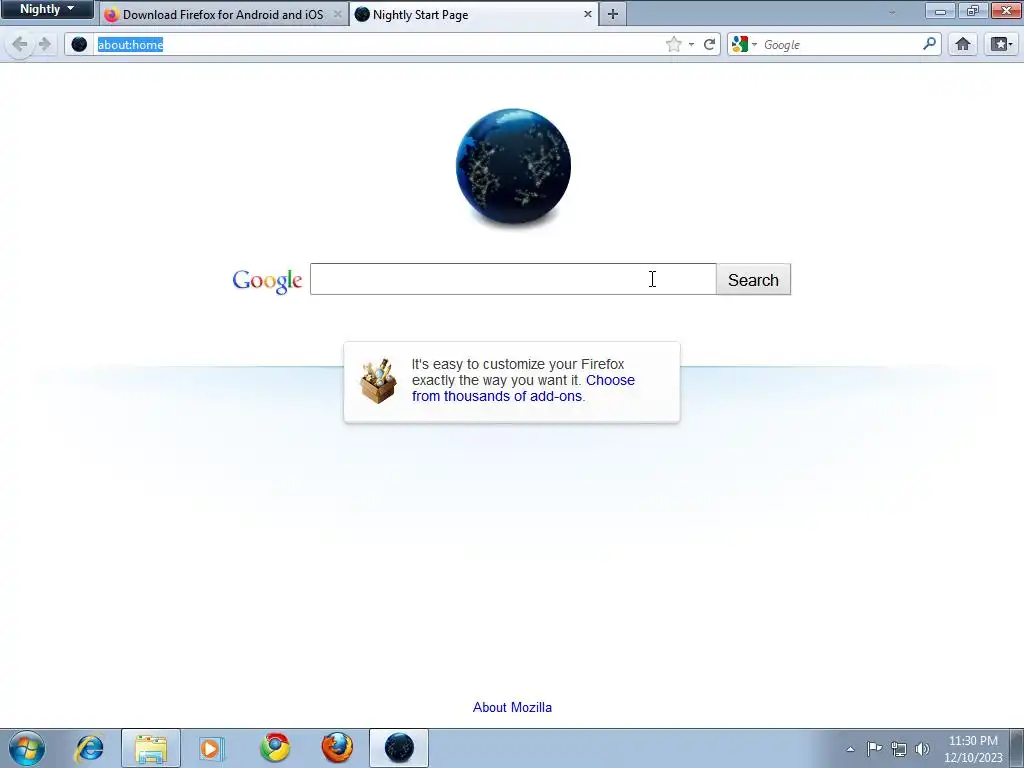Viewport: 1024px width, 768px height.
Task: Open the address bar history dropdown
Action: (691, 44)
